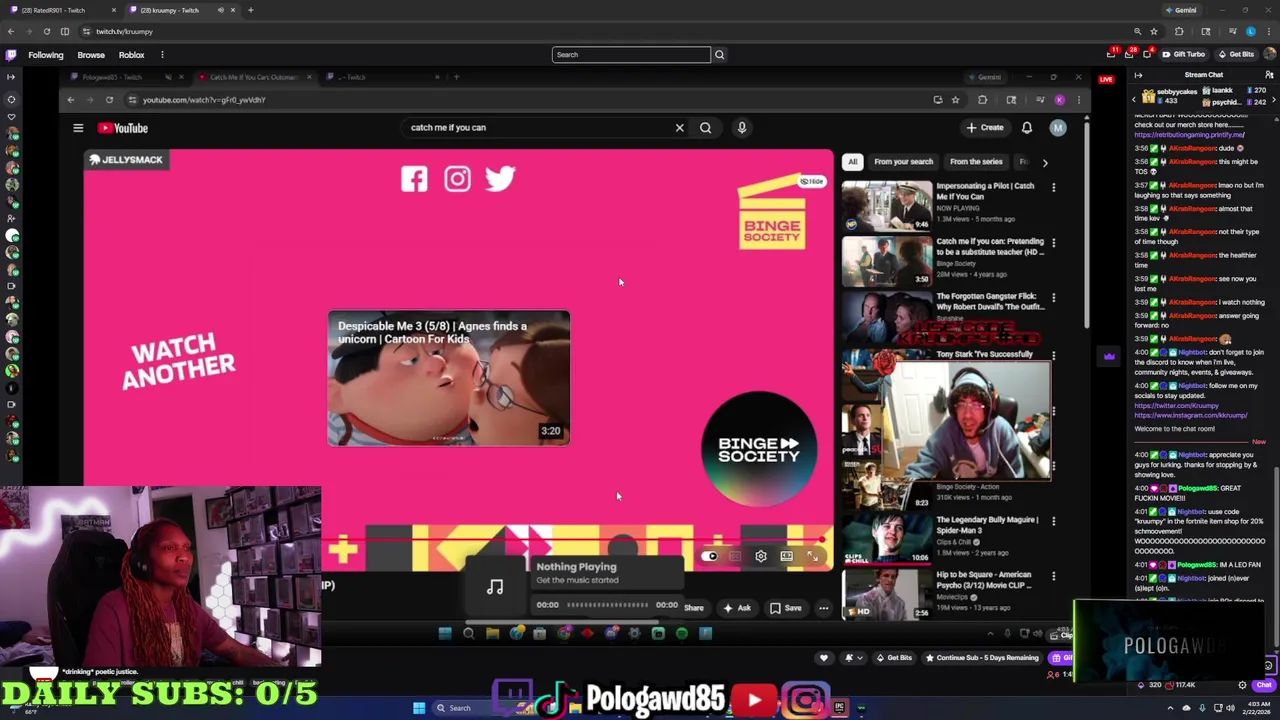Open the chat settings gear icon
Screen dimensions: 1280x720
pyautogui.click(x=1242, y=685)
